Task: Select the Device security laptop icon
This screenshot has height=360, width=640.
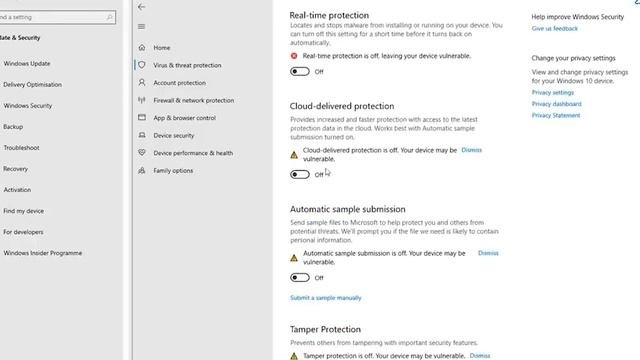Action: [x=142, y=135]
